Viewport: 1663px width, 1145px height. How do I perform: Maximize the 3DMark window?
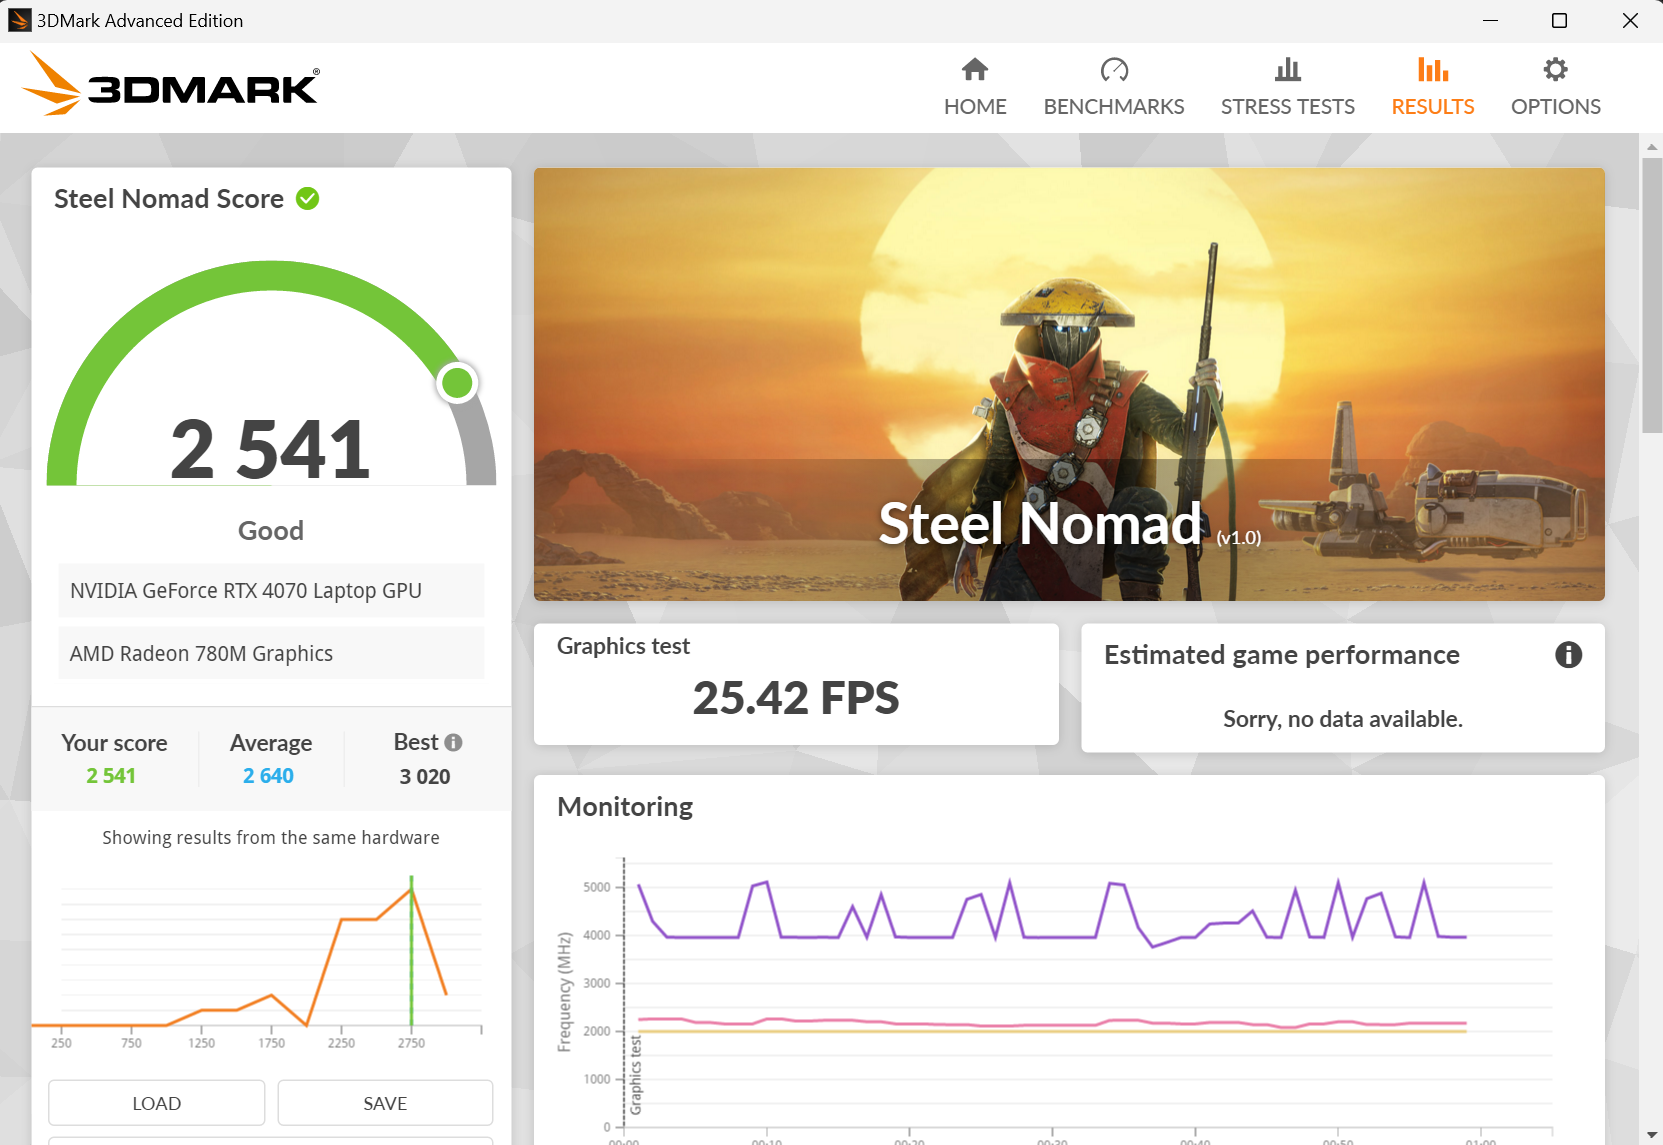(1559, 20)
